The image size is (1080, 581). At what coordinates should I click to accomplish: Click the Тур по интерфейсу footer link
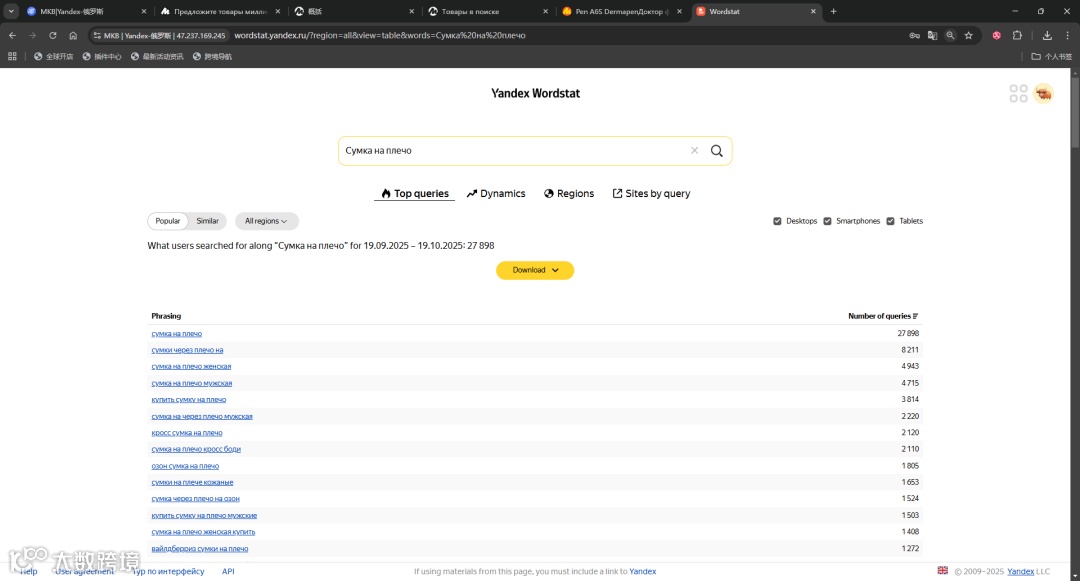pyautogui.click(x=168, y=571)
